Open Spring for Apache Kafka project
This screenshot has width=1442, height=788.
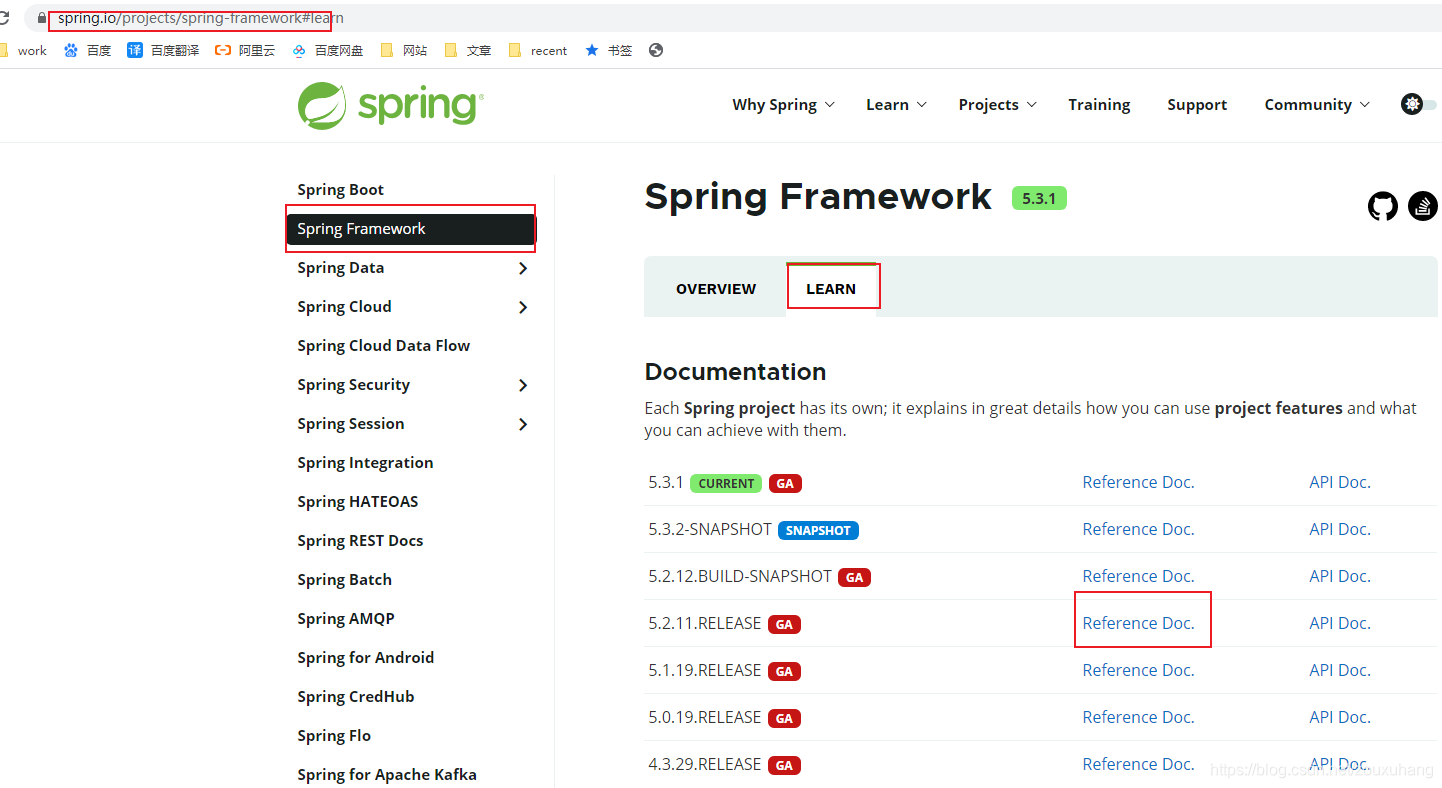click(387, 775)
